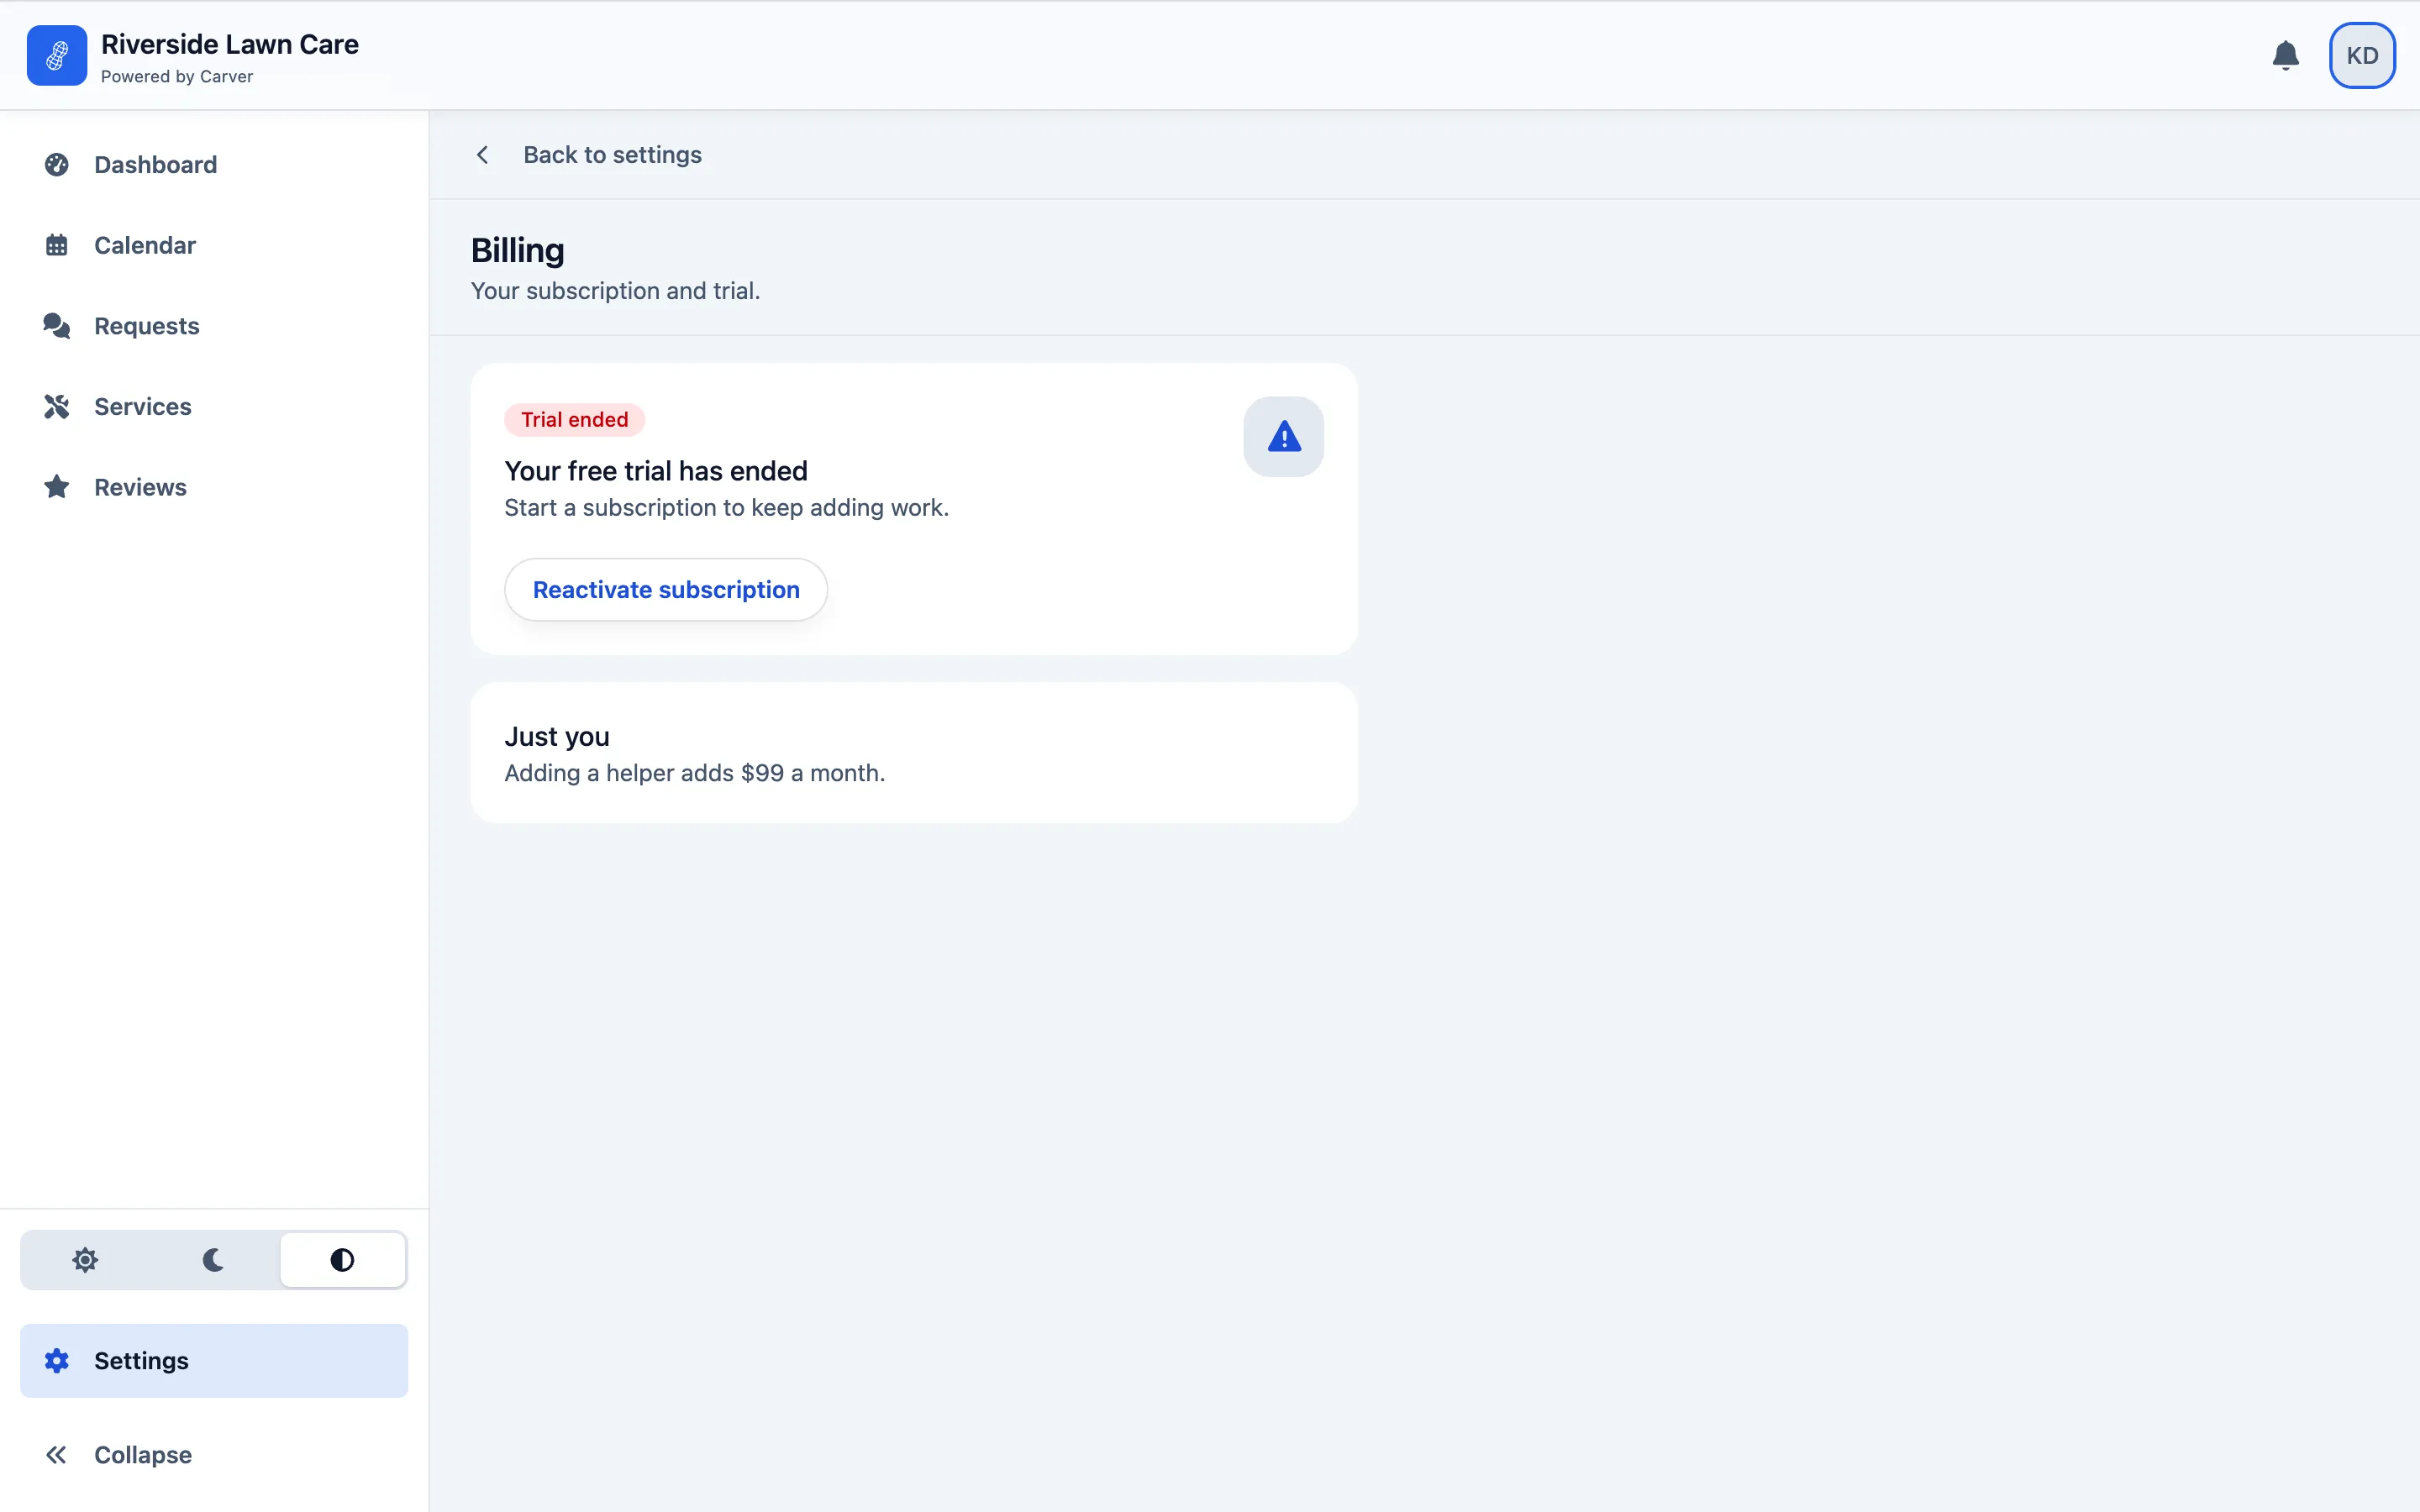
Task: Click the Settings gear icon
Action: 57,1361
